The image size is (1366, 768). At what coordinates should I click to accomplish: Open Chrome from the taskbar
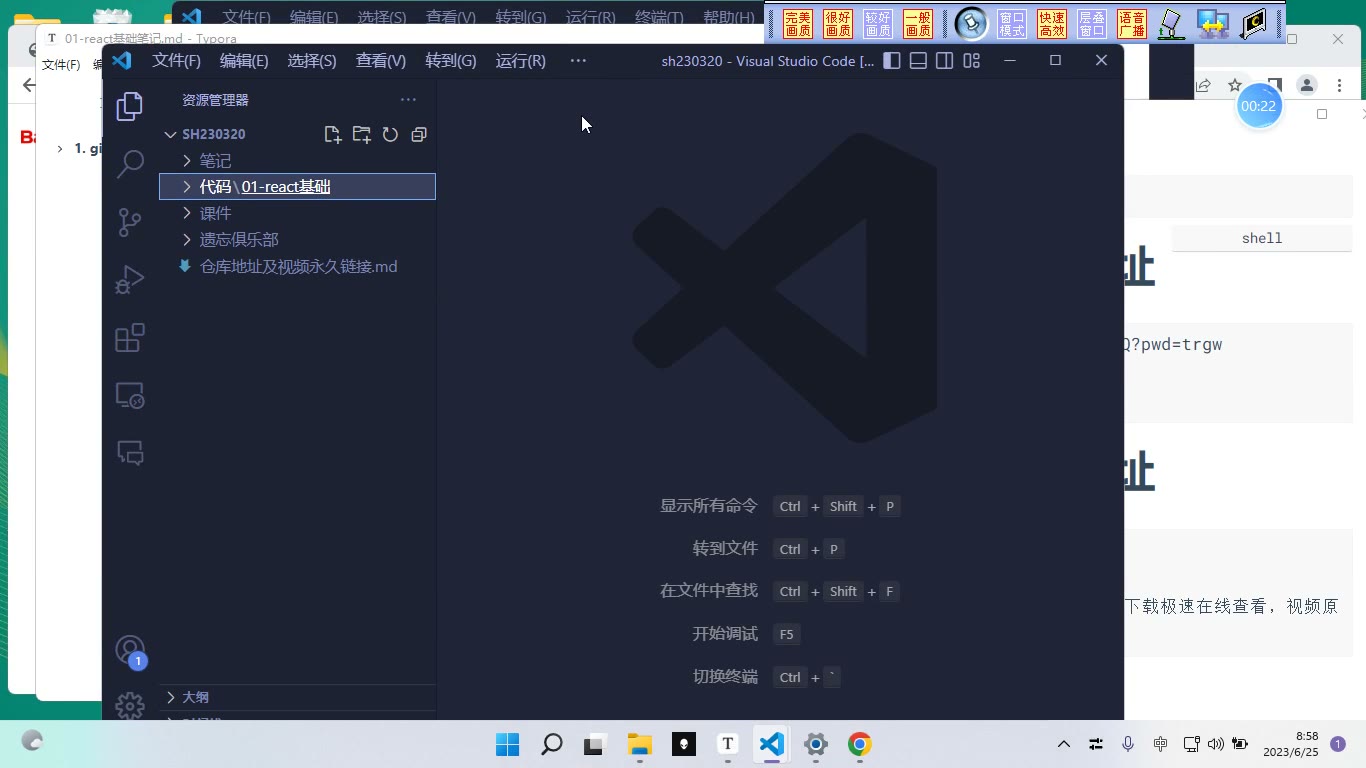(x=860, y=744)
